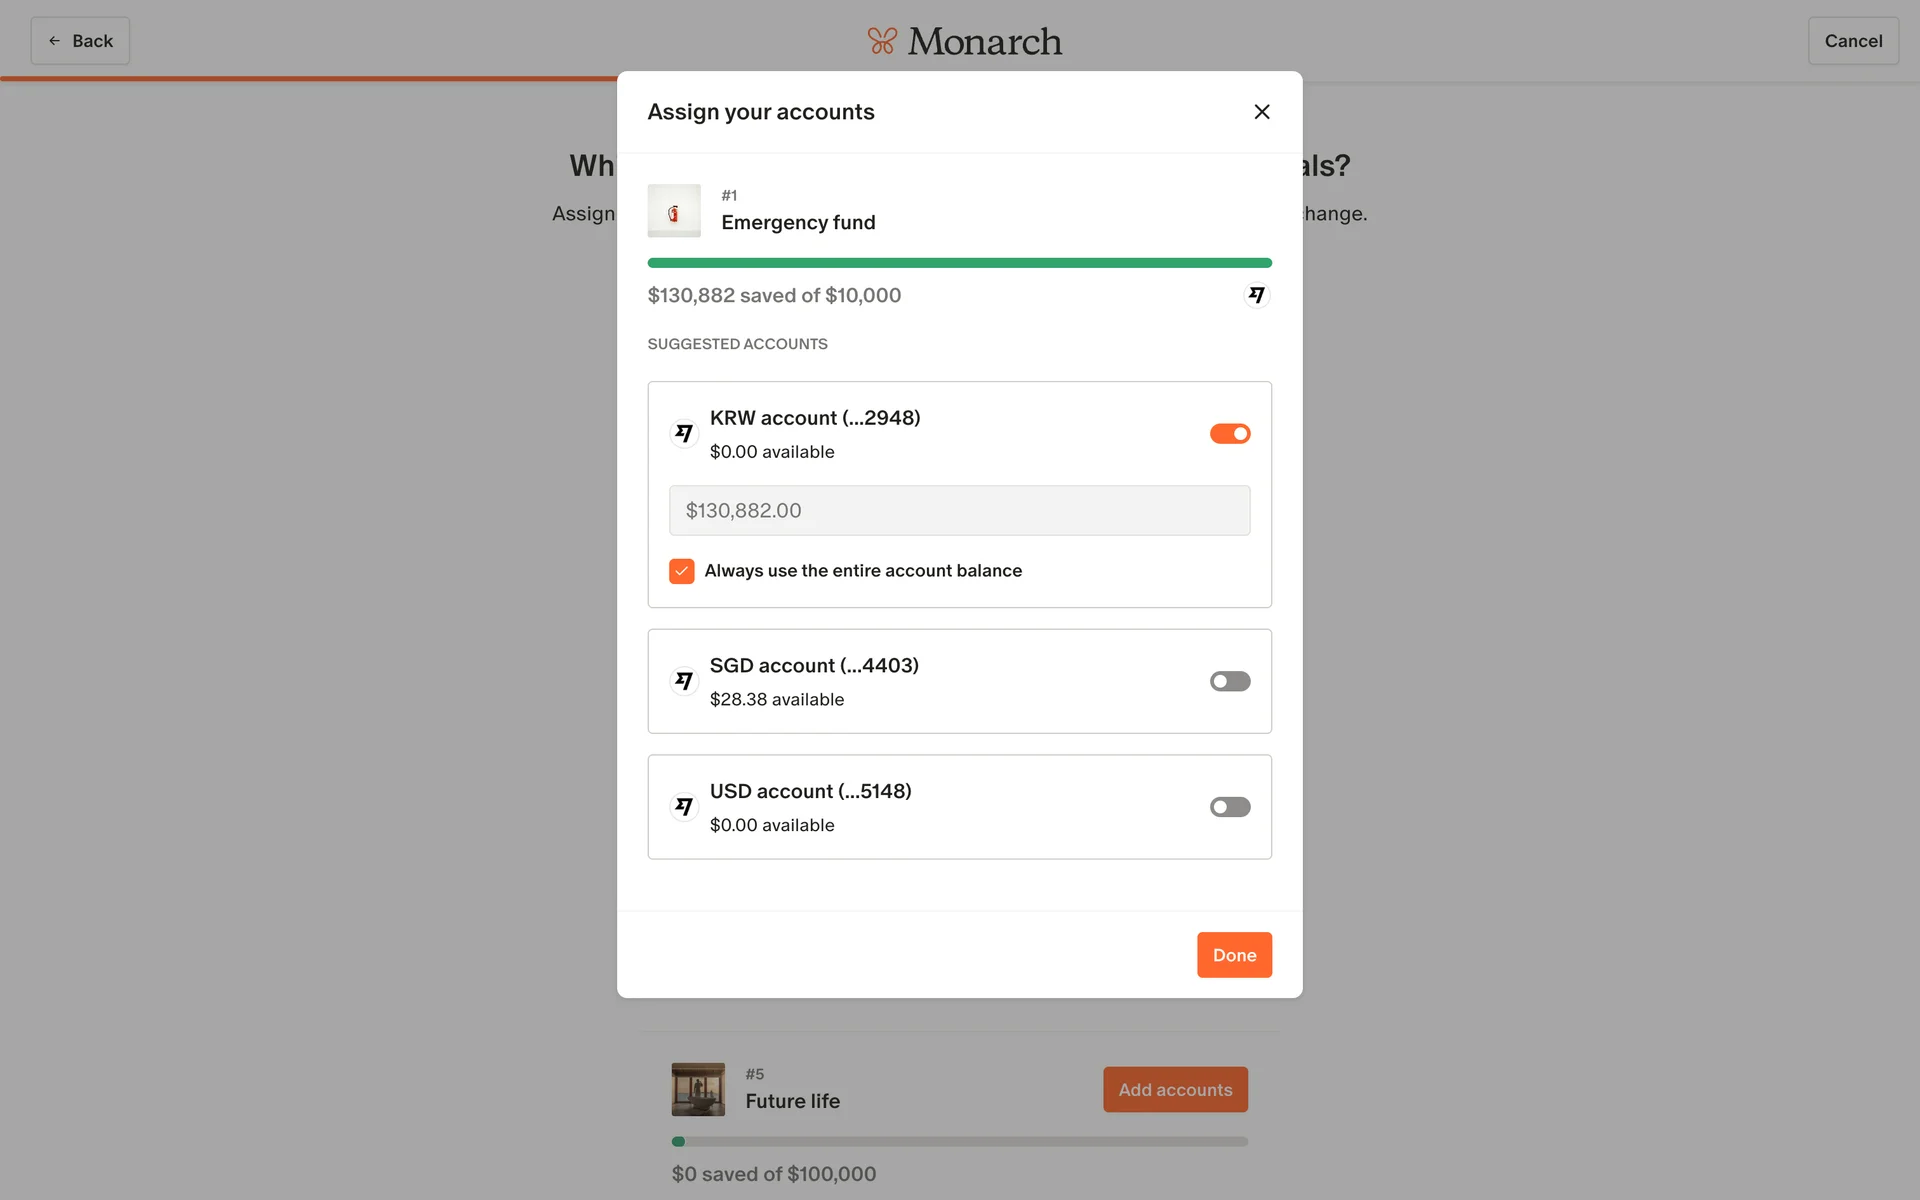Click the SGD account Wise logo icon
This screenshot has width=1920, height=1200.
[x=684, y=681]
